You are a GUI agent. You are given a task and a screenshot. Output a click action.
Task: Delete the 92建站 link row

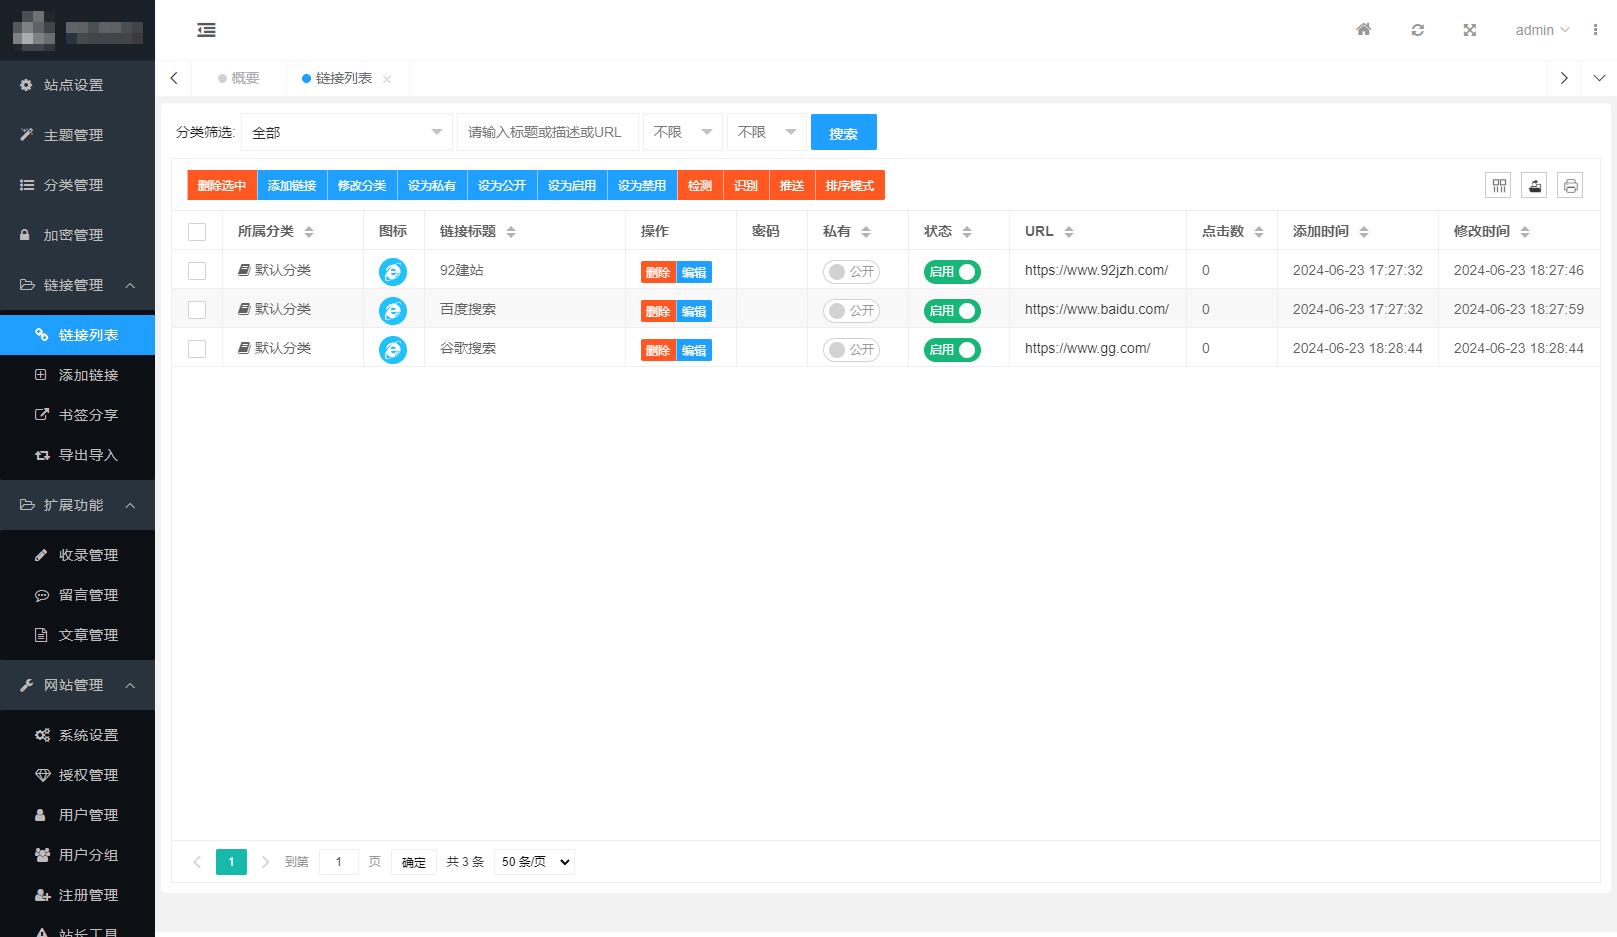tap(658, 272)
